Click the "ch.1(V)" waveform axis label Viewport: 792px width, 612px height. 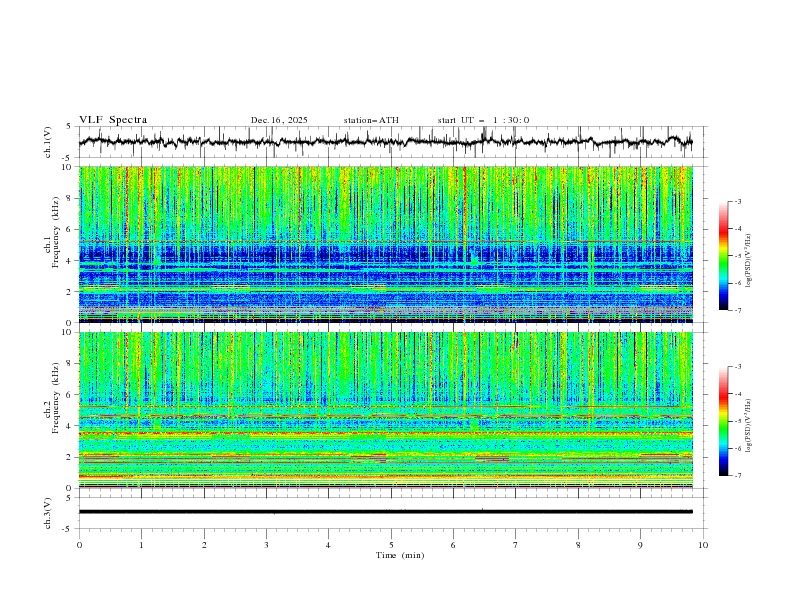(x=48, y=142)
